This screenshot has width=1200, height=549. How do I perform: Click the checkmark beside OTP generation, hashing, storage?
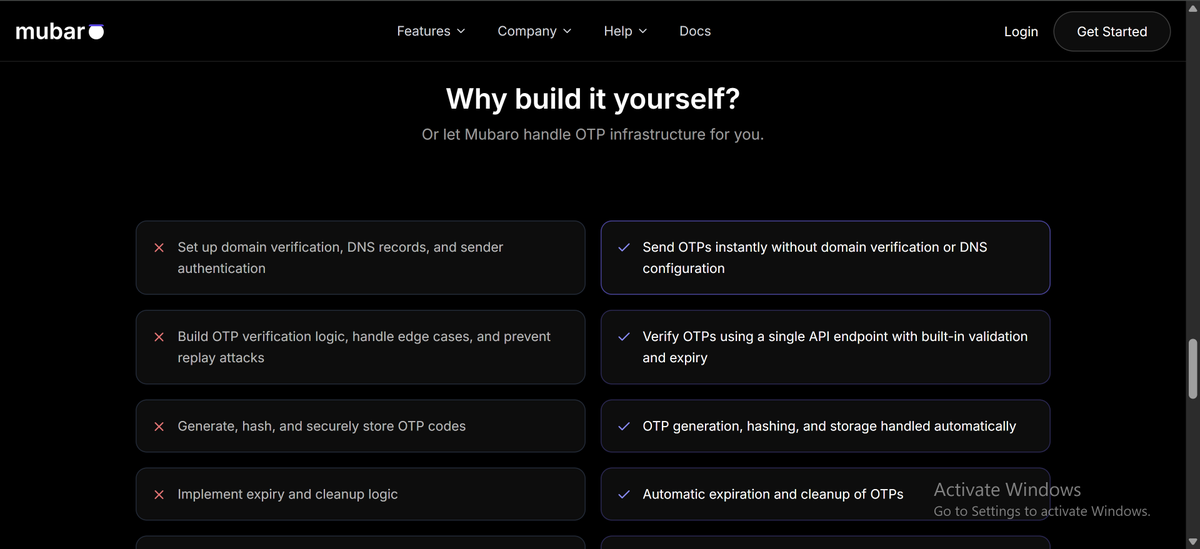click(x=624, y=426)
